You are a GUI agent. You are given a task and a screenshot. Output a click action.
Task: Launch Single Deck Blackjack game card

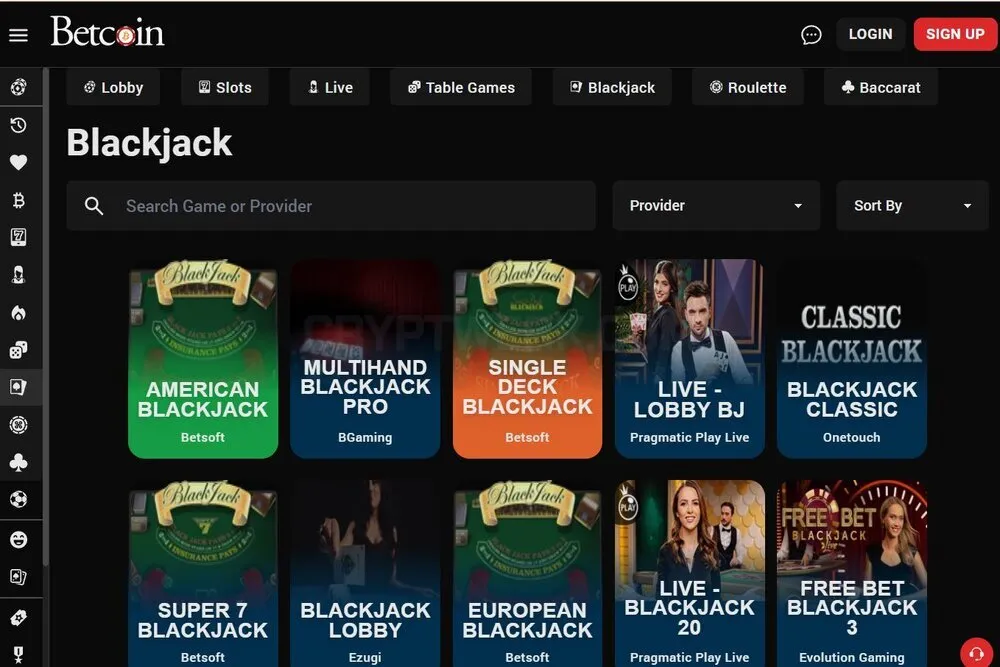(527, 359)
